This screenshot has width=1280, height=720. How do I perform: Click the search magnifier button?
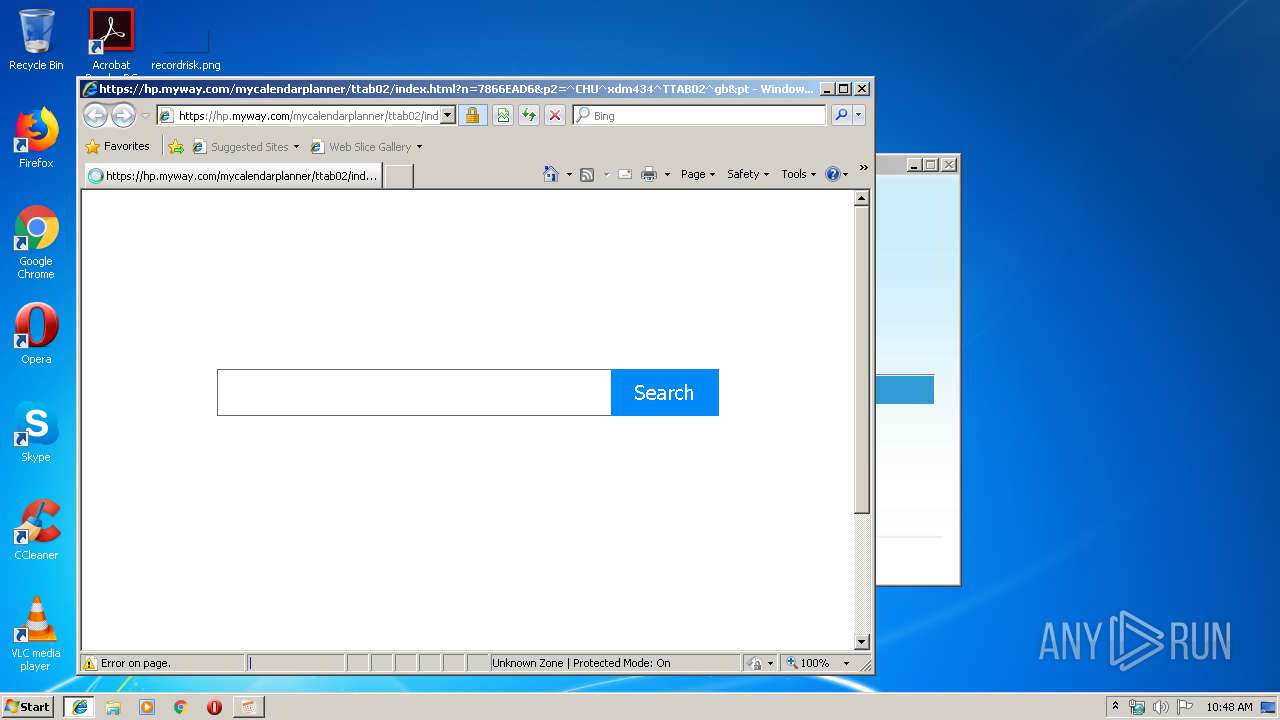coord(841,115)
